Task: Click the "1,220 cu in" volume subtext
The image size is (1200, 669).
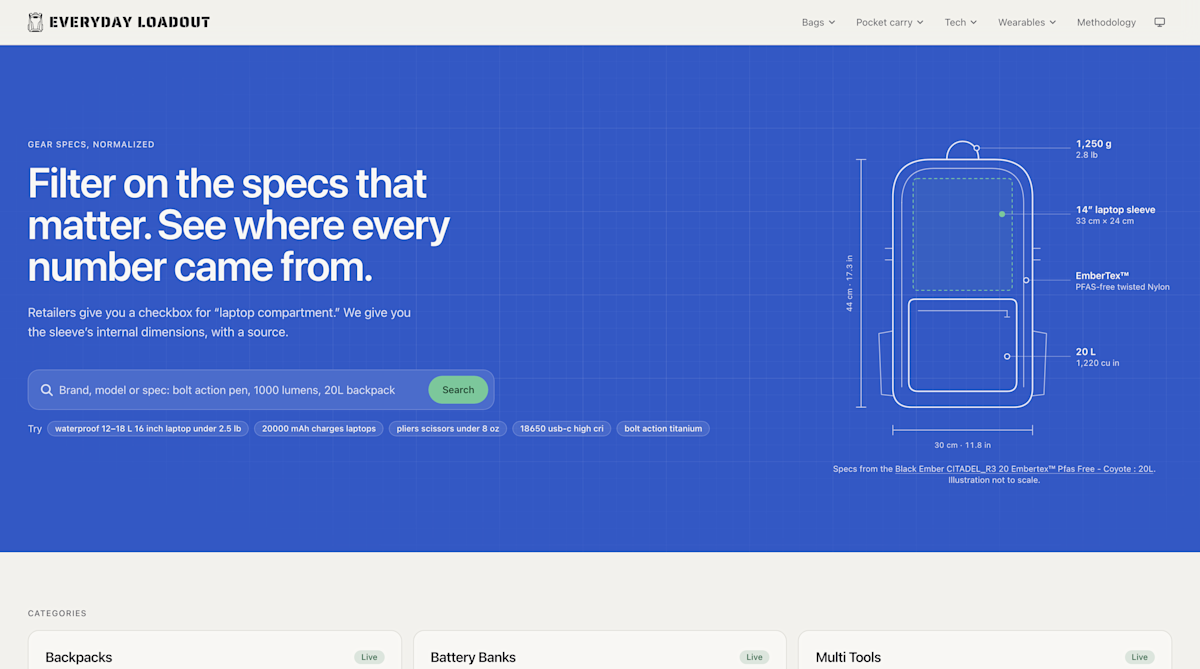Action: click(1097, 363)
